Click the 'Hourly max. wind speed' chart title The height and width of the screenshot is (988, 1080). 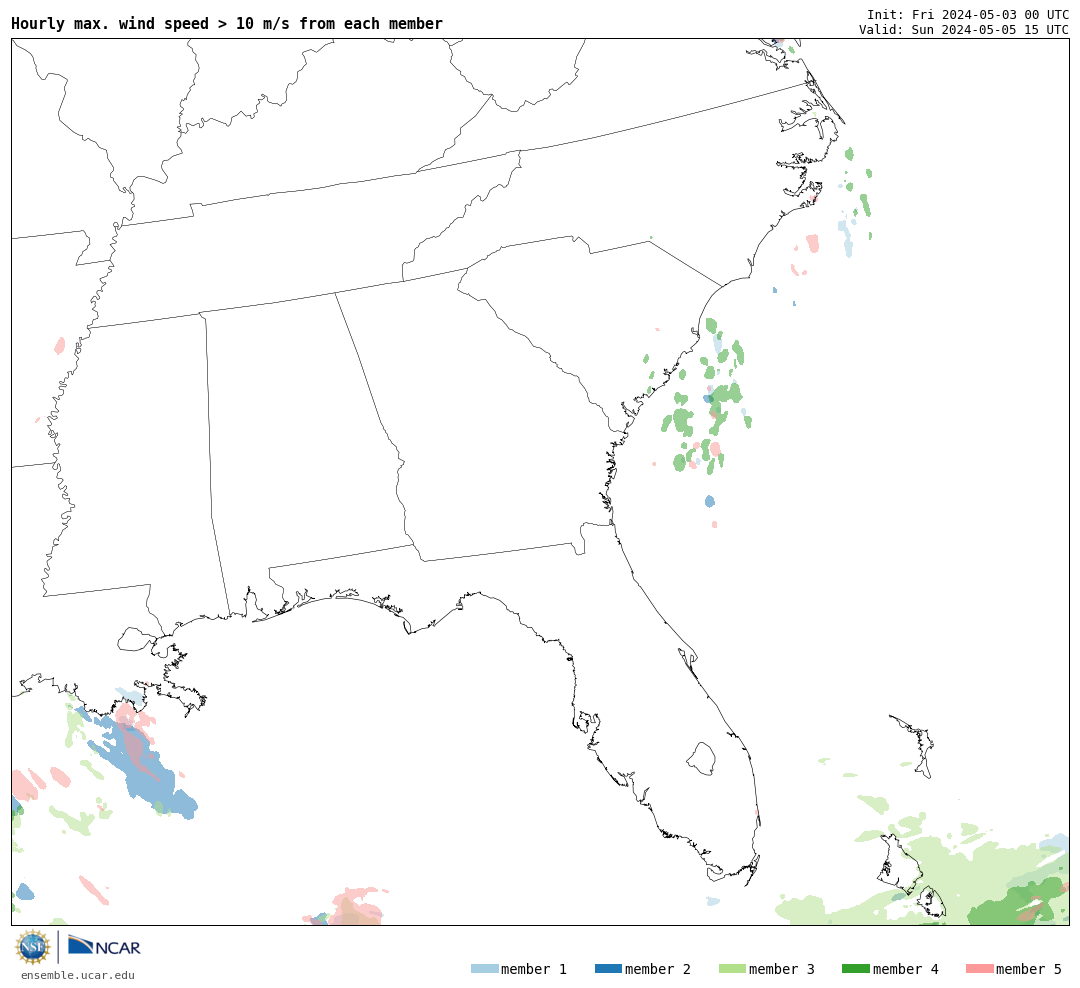(227, 23)
